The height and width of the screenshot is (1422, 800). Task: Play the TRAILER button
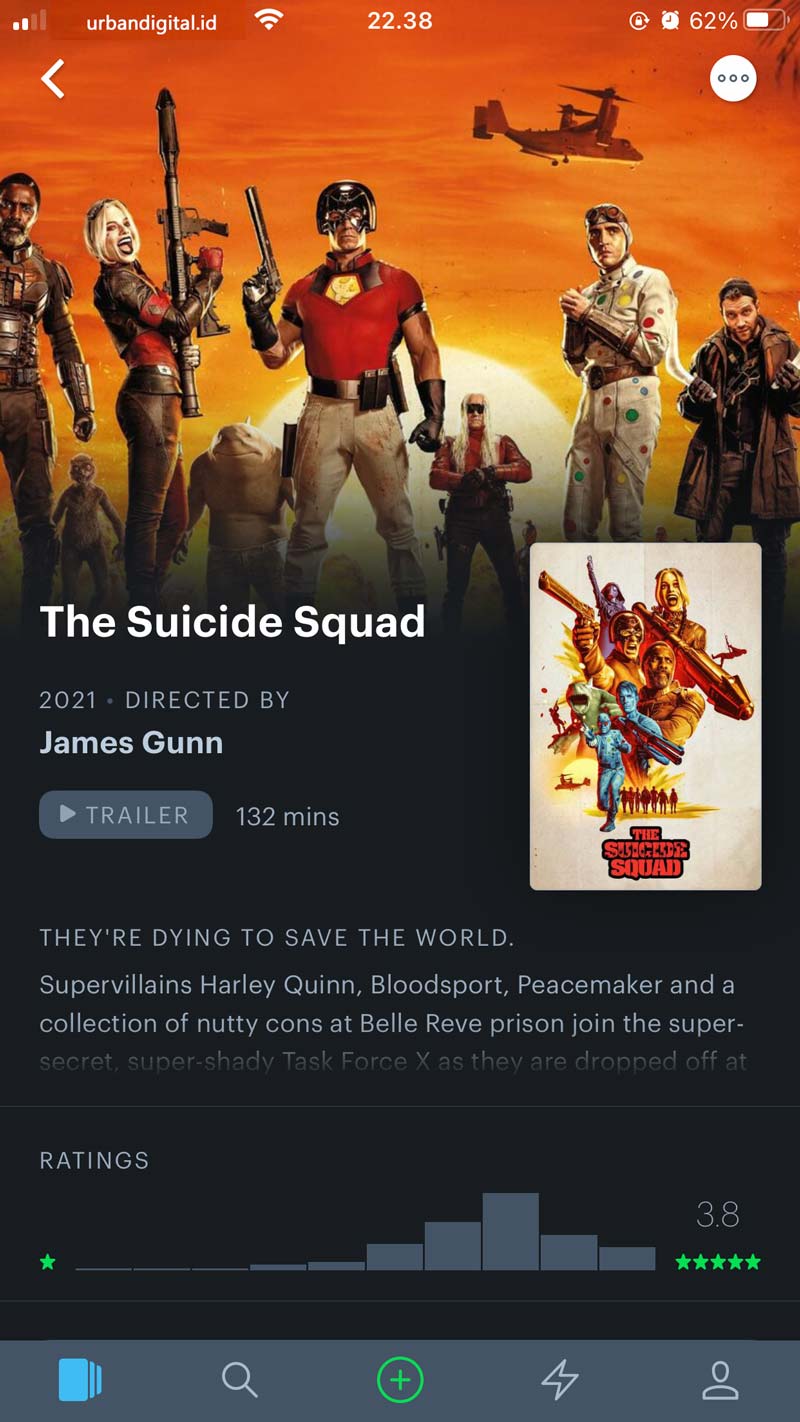[126, 815]
